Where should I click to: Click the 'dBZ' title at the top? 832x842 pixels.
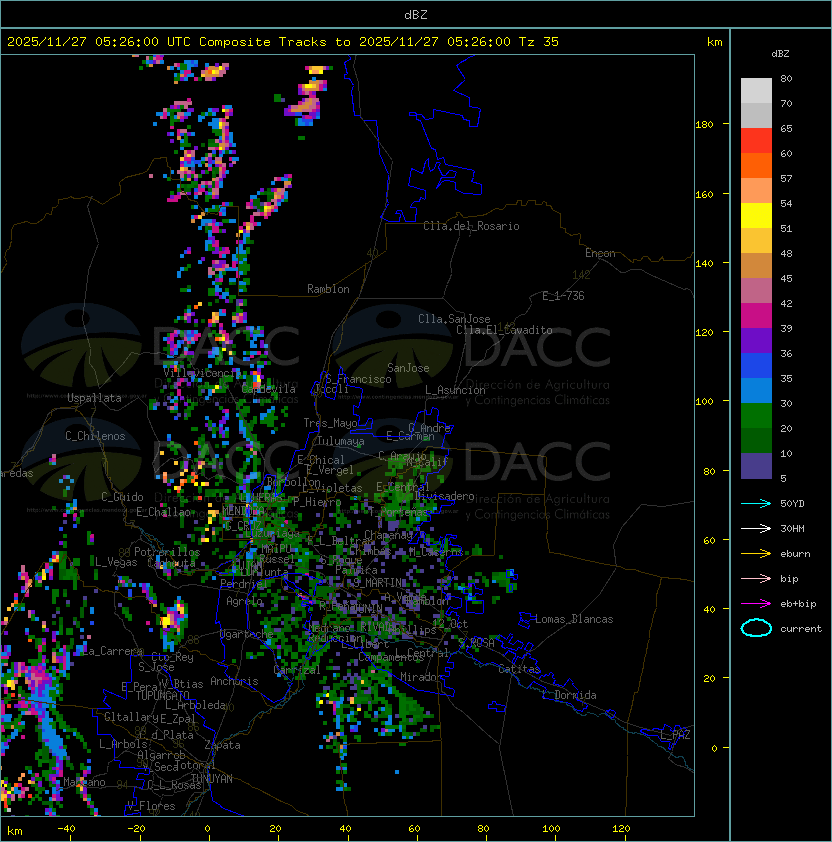(416, 14)
